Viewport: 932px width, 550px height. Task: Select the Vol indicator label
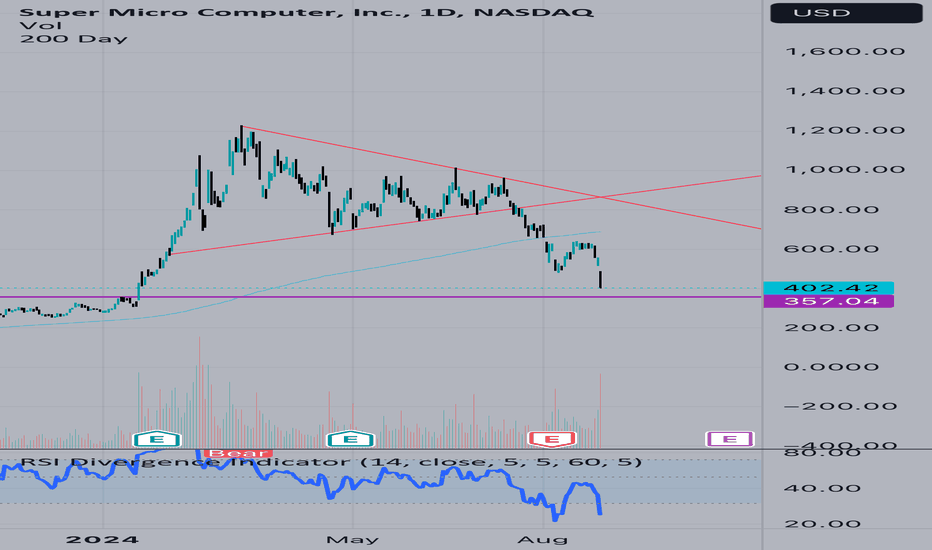40,26
